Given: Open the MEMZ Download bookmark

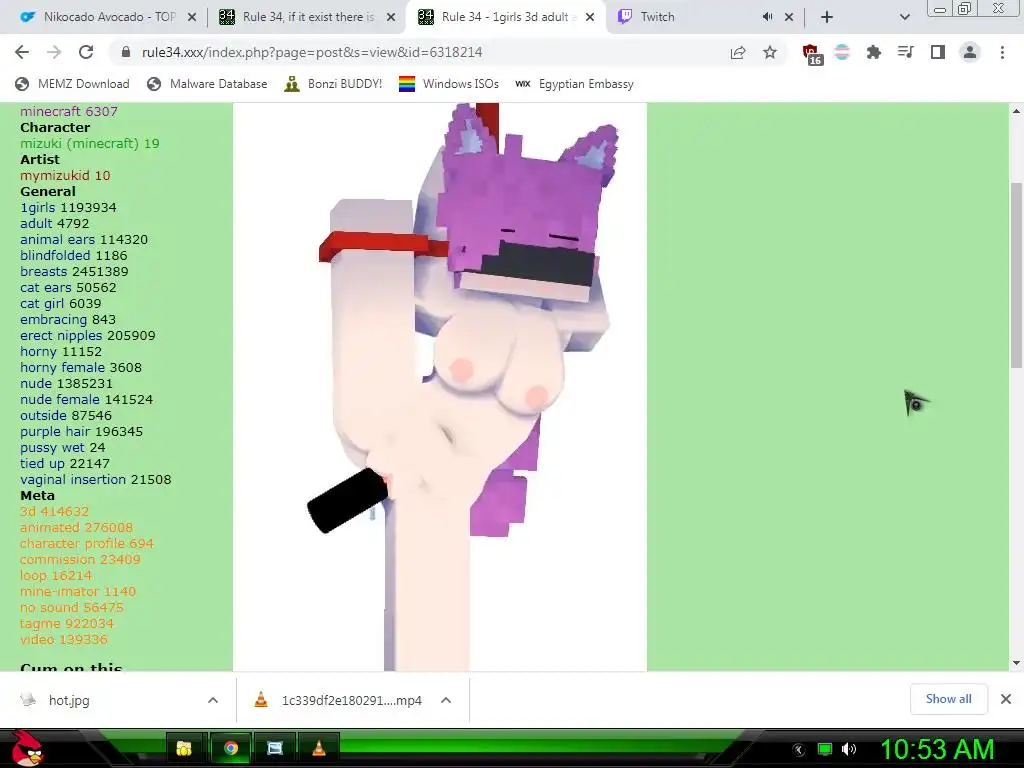Looking at the screenshot, I should [72, 84].
